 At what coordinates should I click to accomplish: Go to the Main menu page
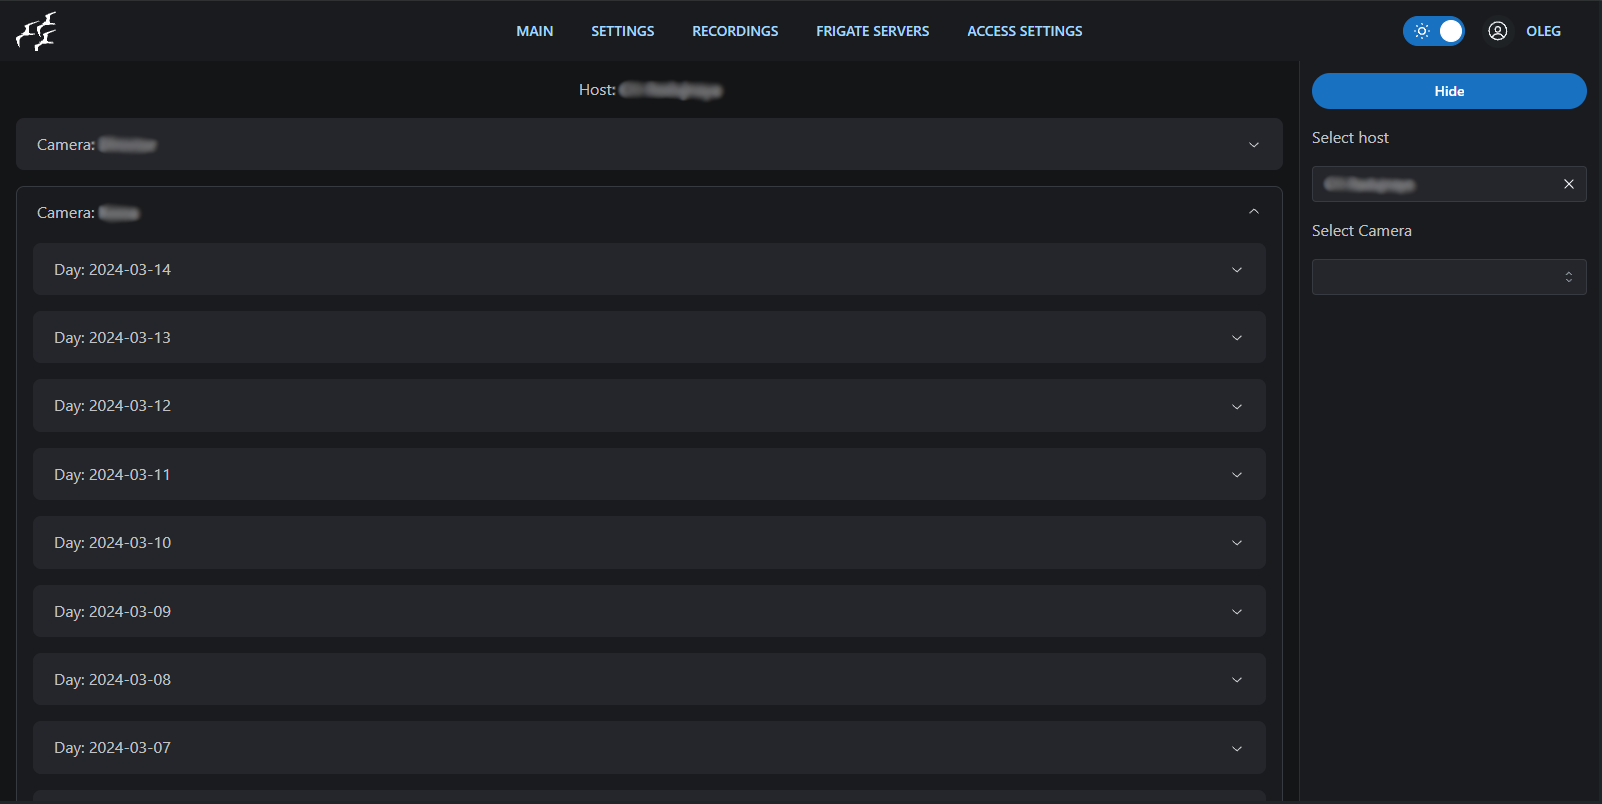pyautogui.click(x=534, y=31)
